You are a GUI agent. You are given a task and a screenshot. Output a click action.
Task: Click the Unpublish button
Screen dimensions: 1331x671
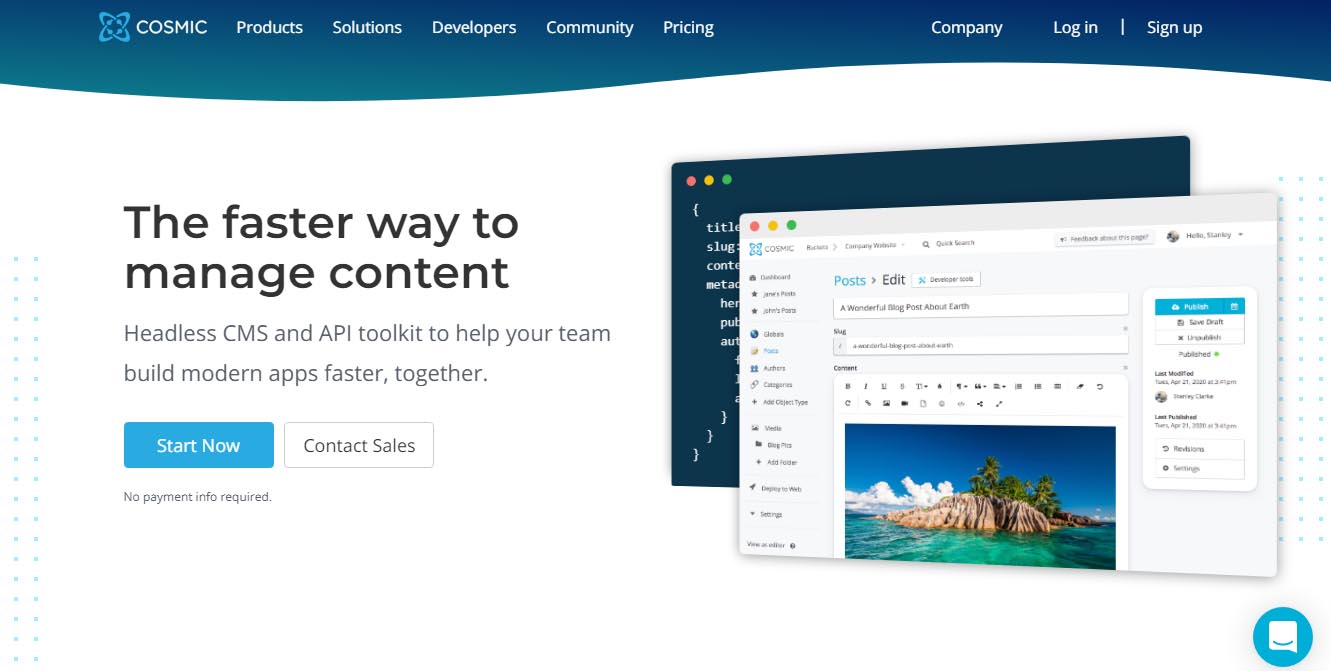pos(1200,337)
